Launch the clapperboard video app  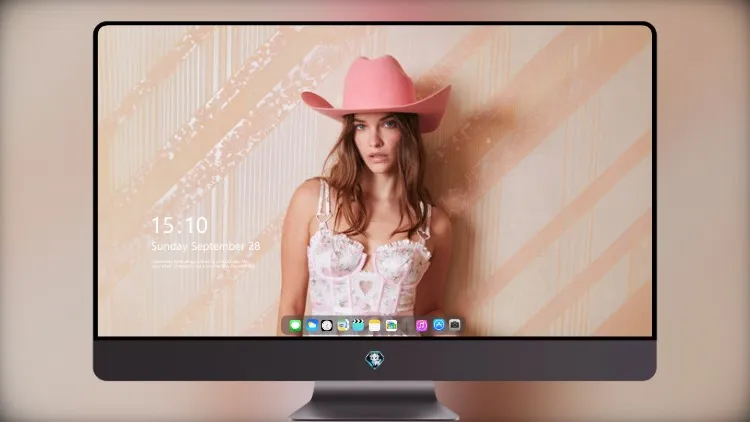point(358,326)
